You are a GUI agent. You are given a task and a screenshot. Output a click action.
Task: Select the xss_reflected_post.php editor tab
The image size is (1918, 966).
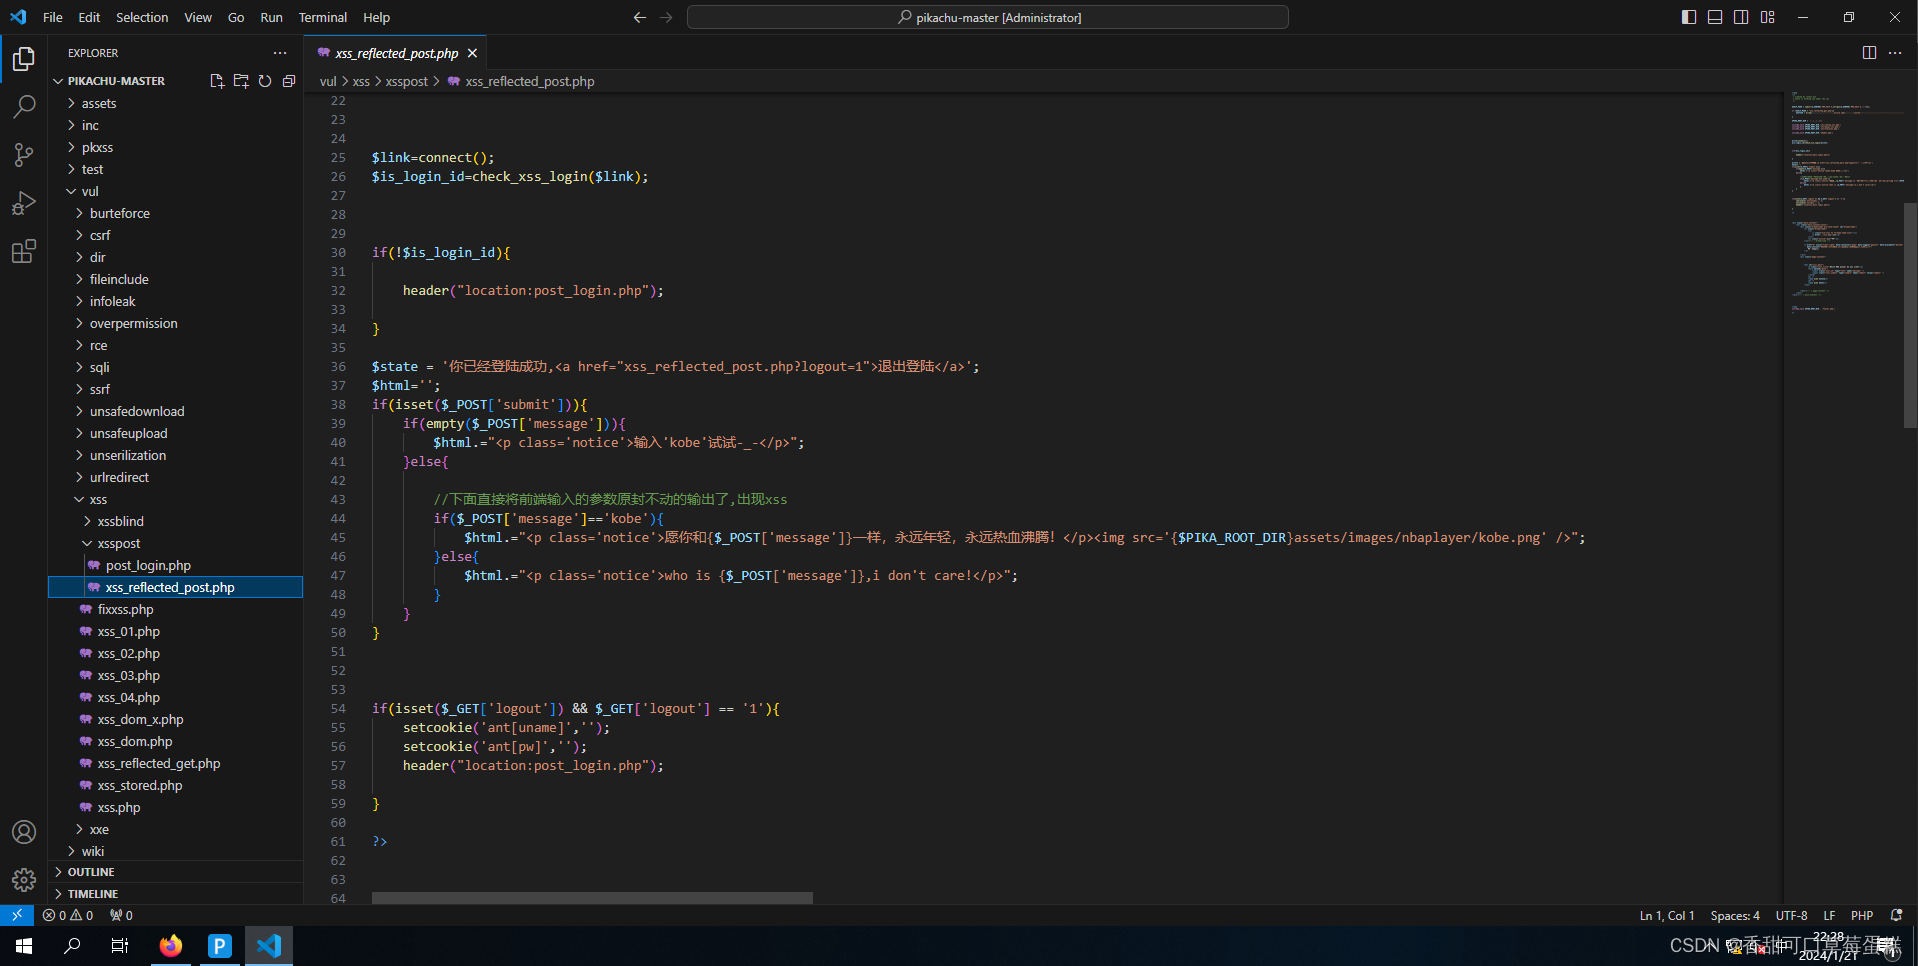coord(396,53)
